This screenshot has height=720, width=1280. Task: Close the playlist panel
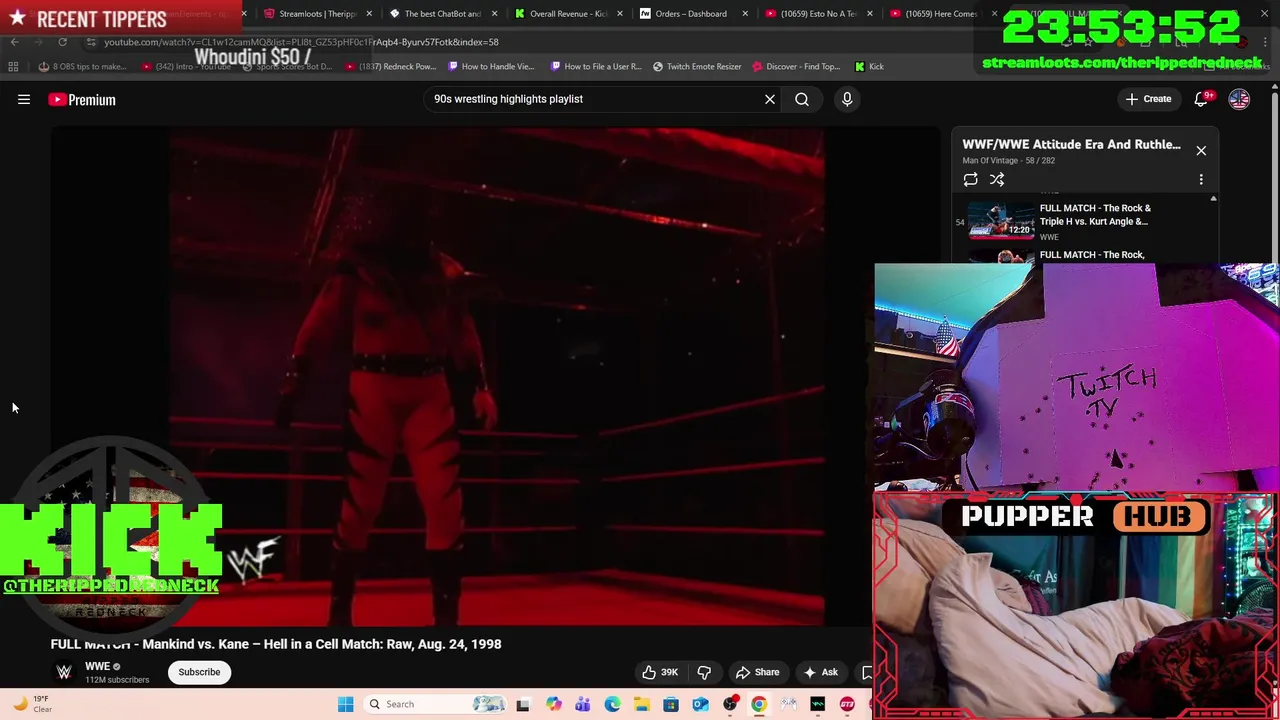pos(1201,150)
